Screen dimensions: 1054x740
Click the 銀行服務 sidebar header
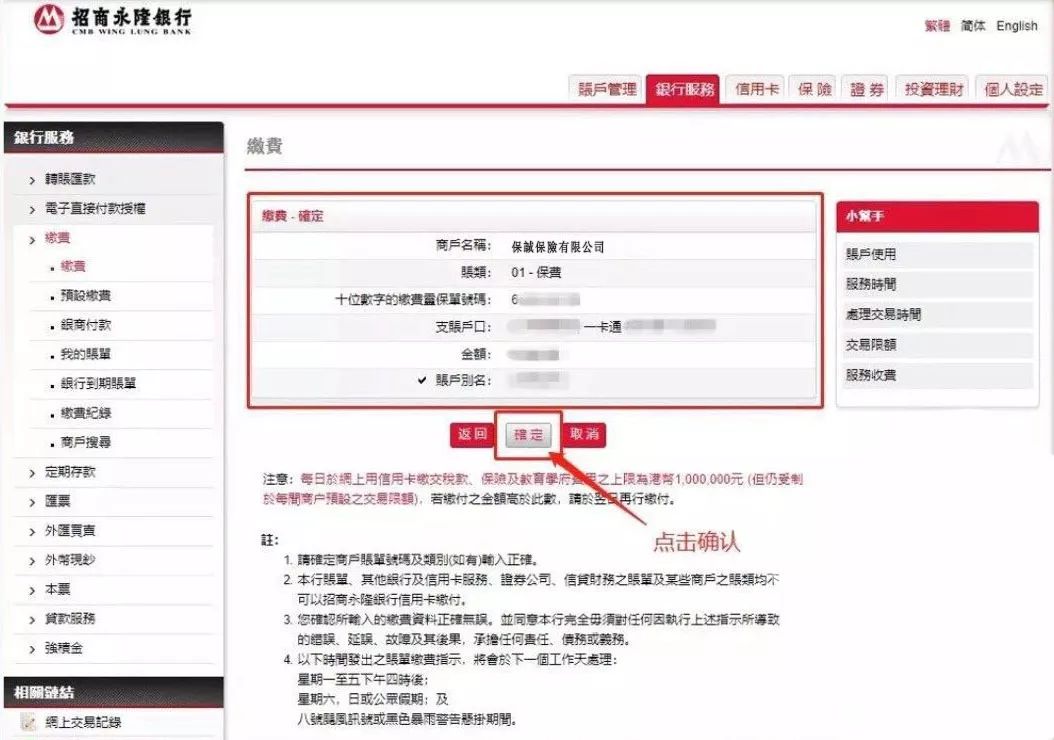(114, 138)
